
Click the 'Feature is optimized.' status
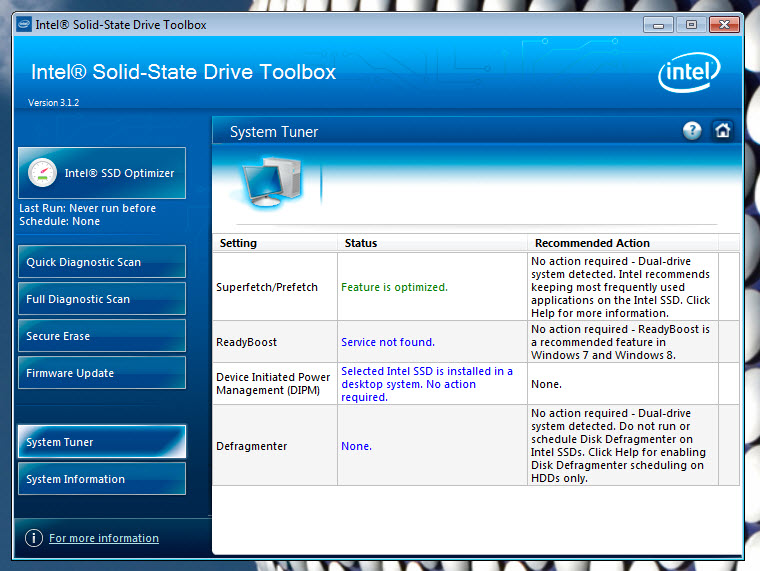[x=394, y=287]
